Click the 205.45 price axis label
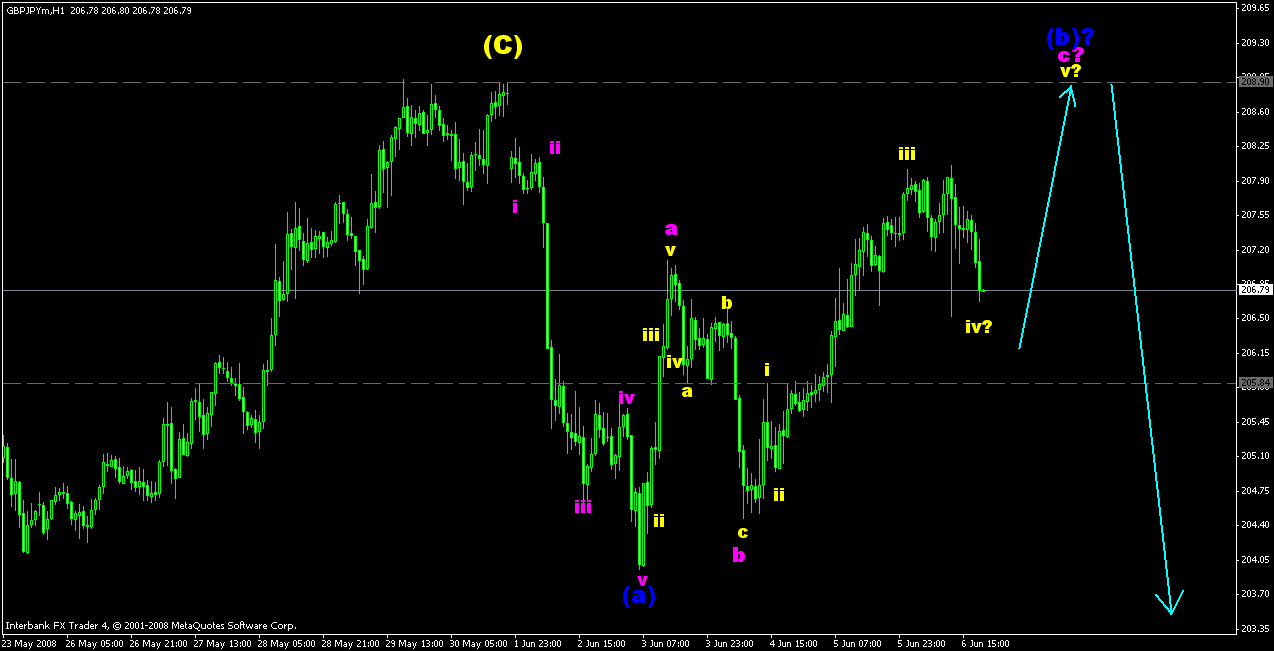This screenshot has height=651, width=1274. click(x=1254, y=421)
